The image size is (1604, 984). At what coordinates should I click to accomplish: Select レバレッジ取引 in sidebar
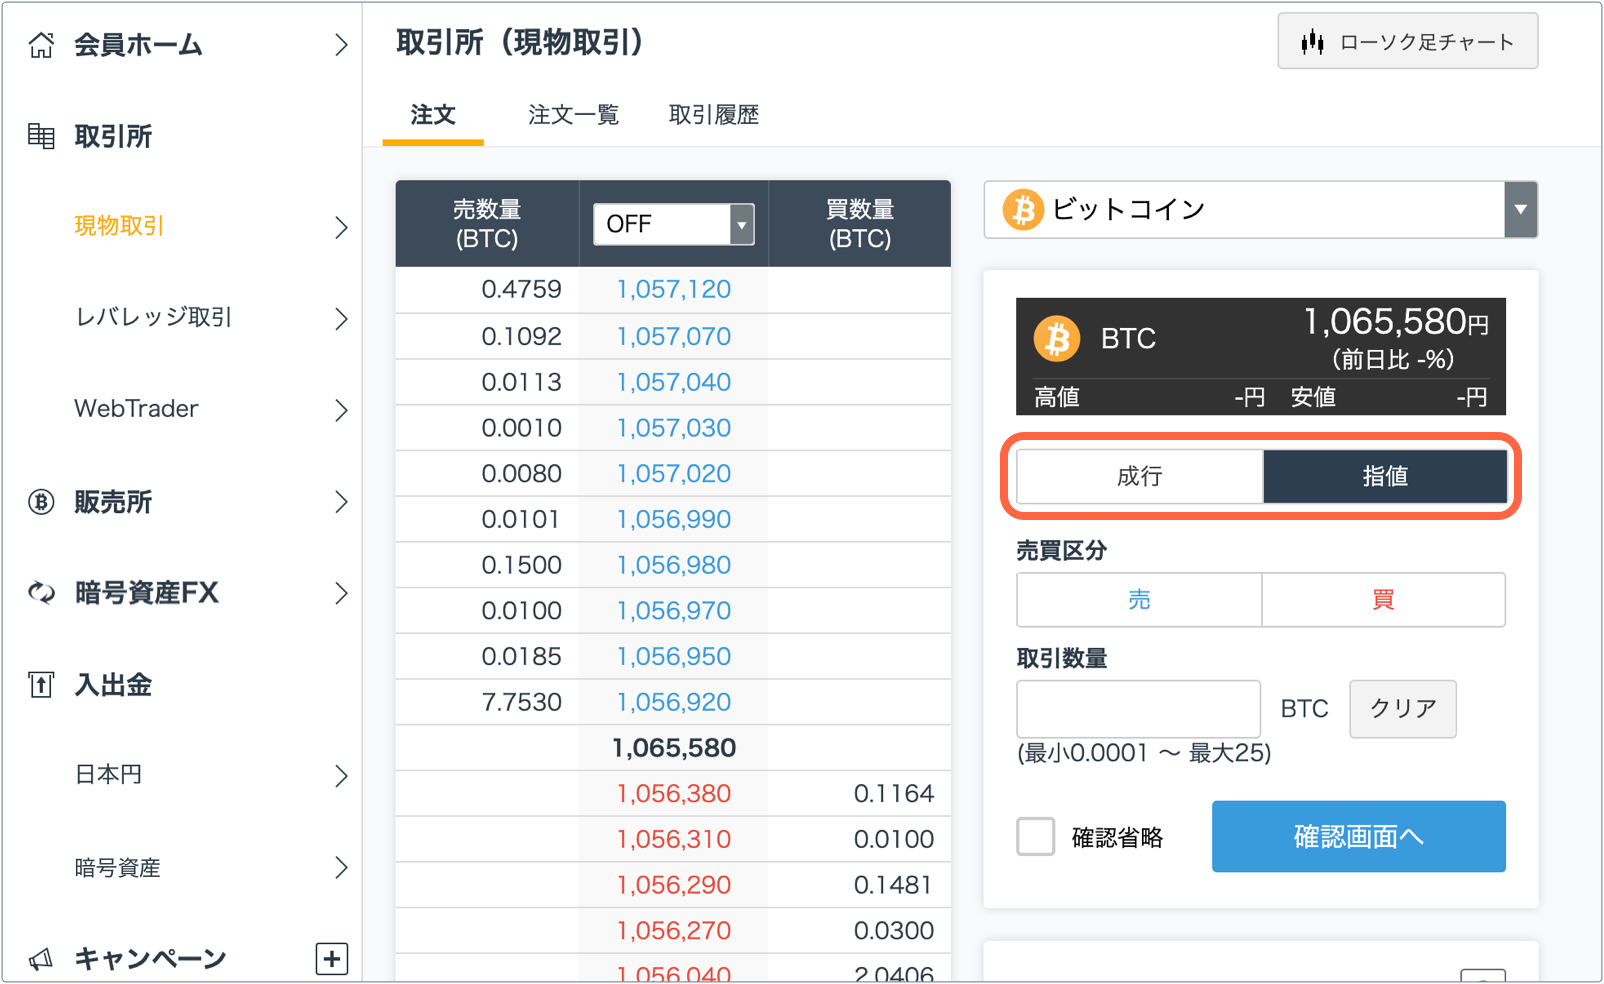[x=153, y=318]
